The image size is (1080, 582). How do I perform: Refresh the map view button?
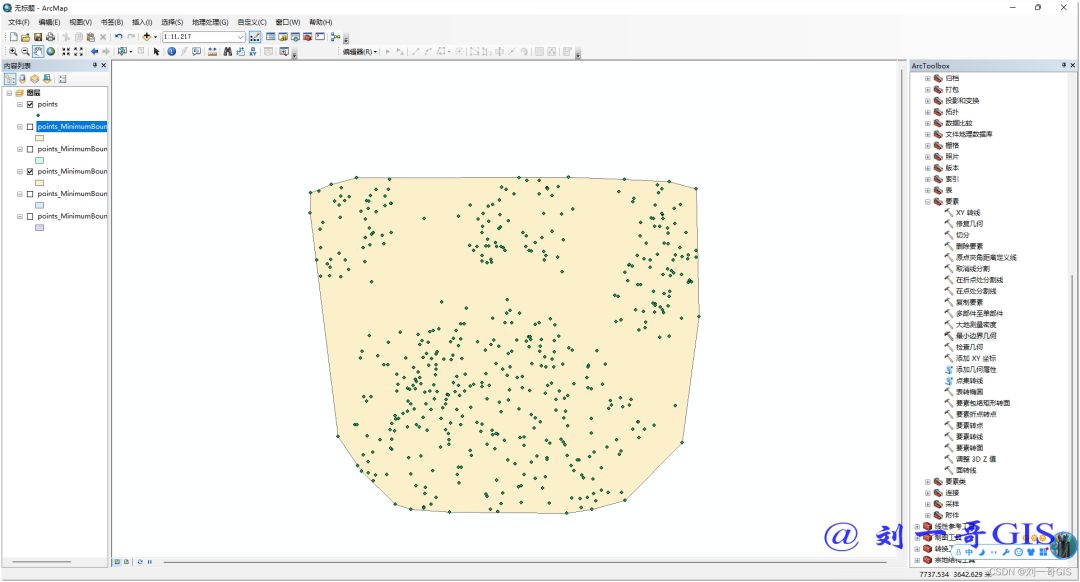point(140,562)
